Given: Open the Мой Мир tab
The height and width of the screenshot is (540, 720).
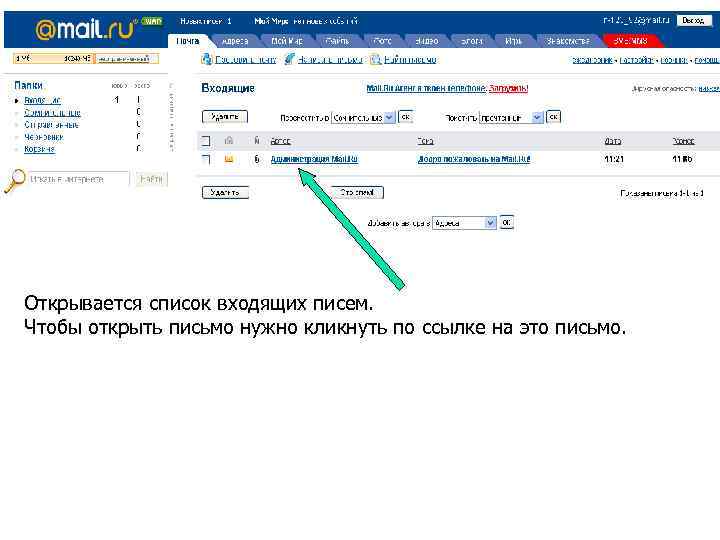Looking at the screenshot, I should point(287,41).
